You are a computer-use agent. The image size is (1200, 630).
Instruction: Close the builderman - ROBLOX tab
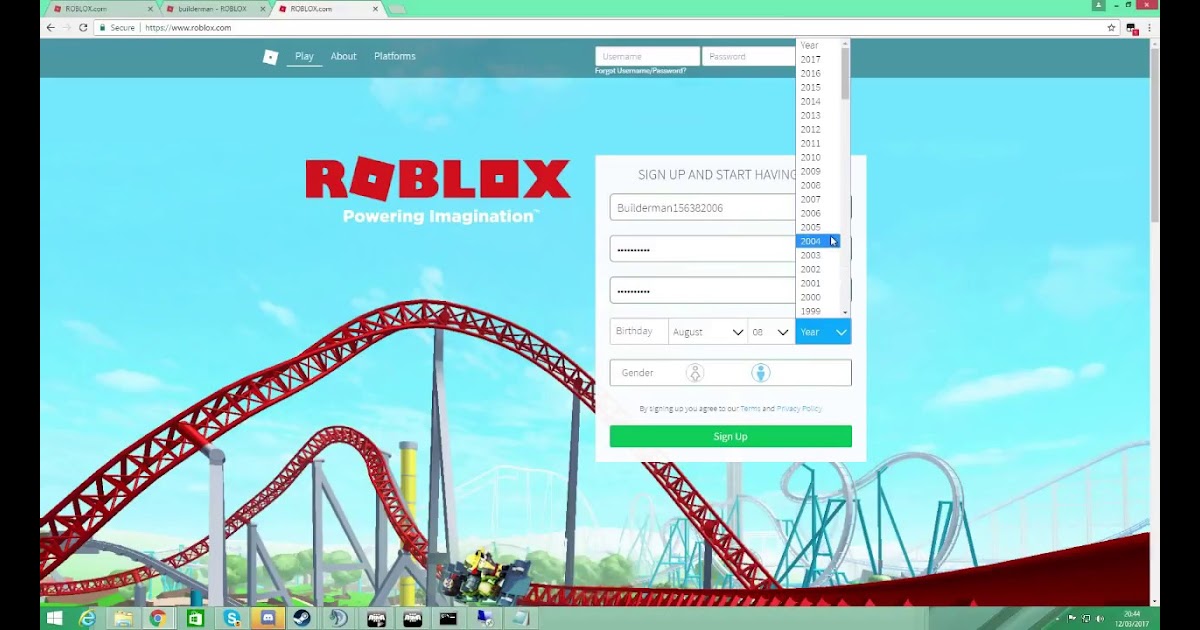click(264, 9)
